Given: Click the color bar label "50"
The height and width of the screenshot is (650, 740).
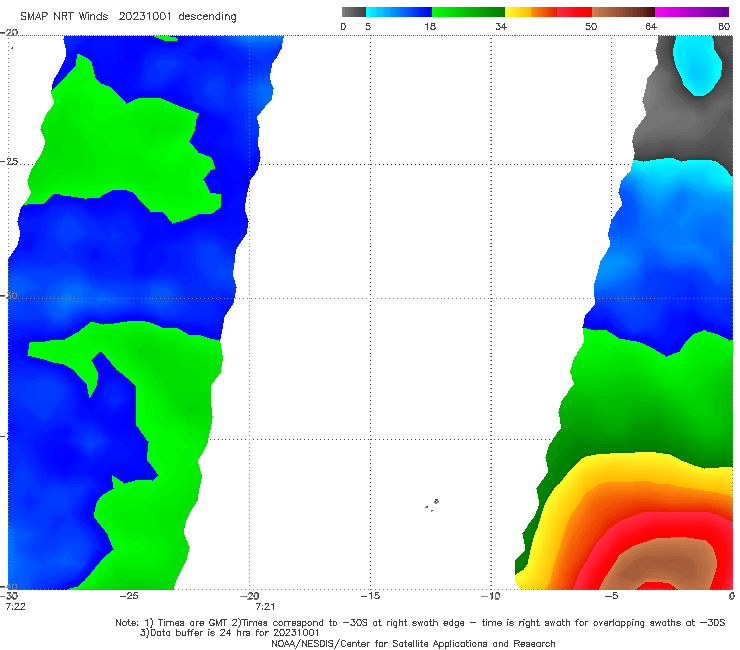Looking at the screenshot, I should click(x=591, y=26).
